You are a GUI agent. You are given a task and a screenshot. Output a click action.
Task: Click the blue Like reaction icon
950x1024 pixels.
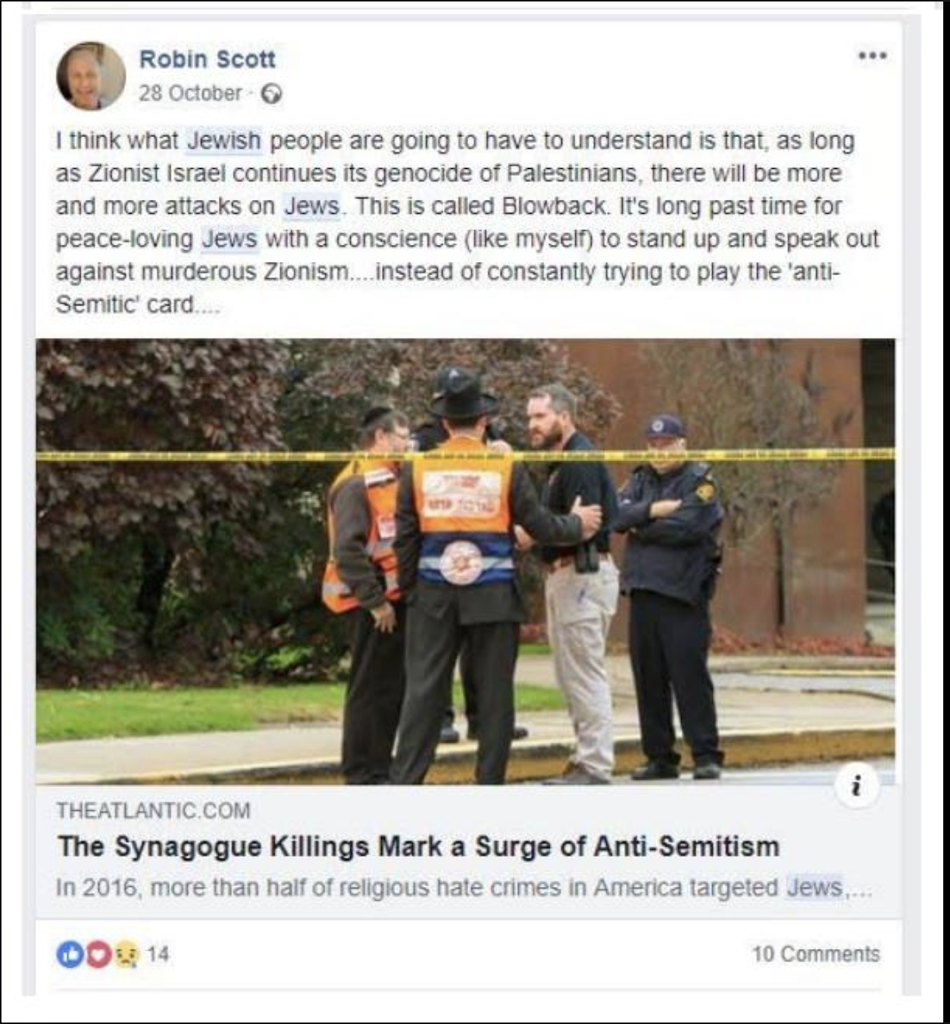pos(69,954)
